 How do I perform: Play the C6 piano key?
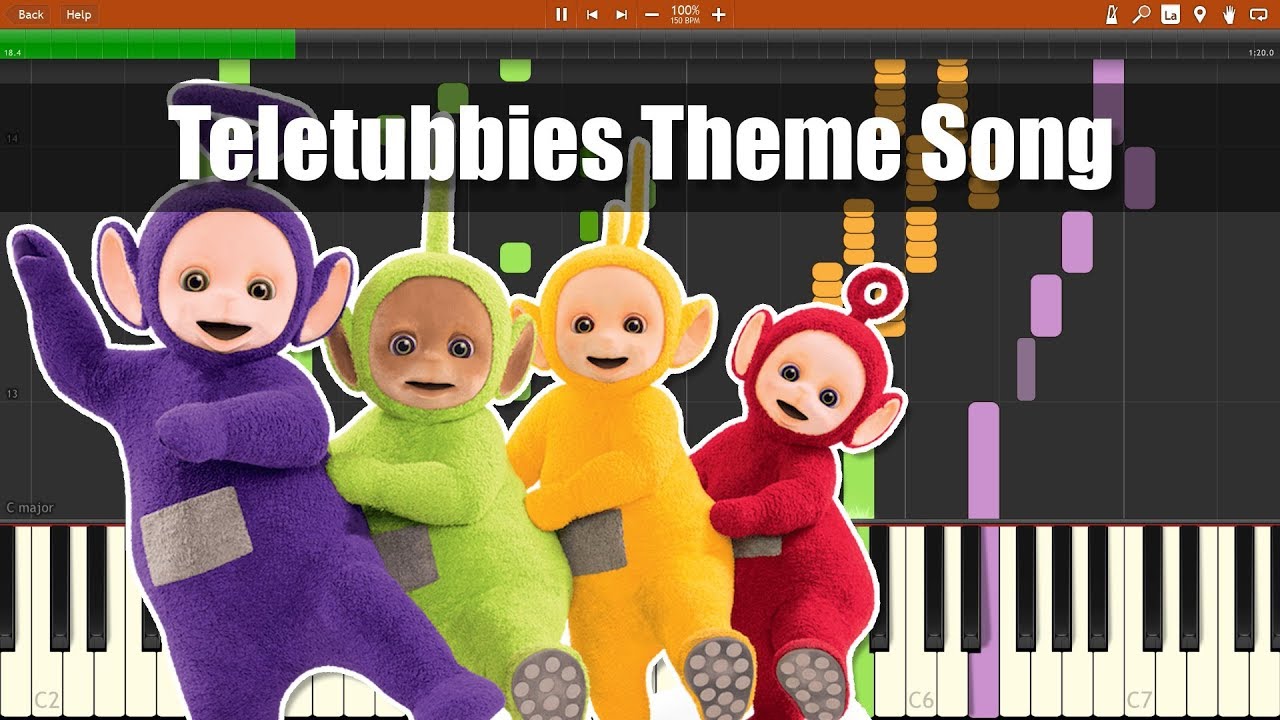(922, 622)
